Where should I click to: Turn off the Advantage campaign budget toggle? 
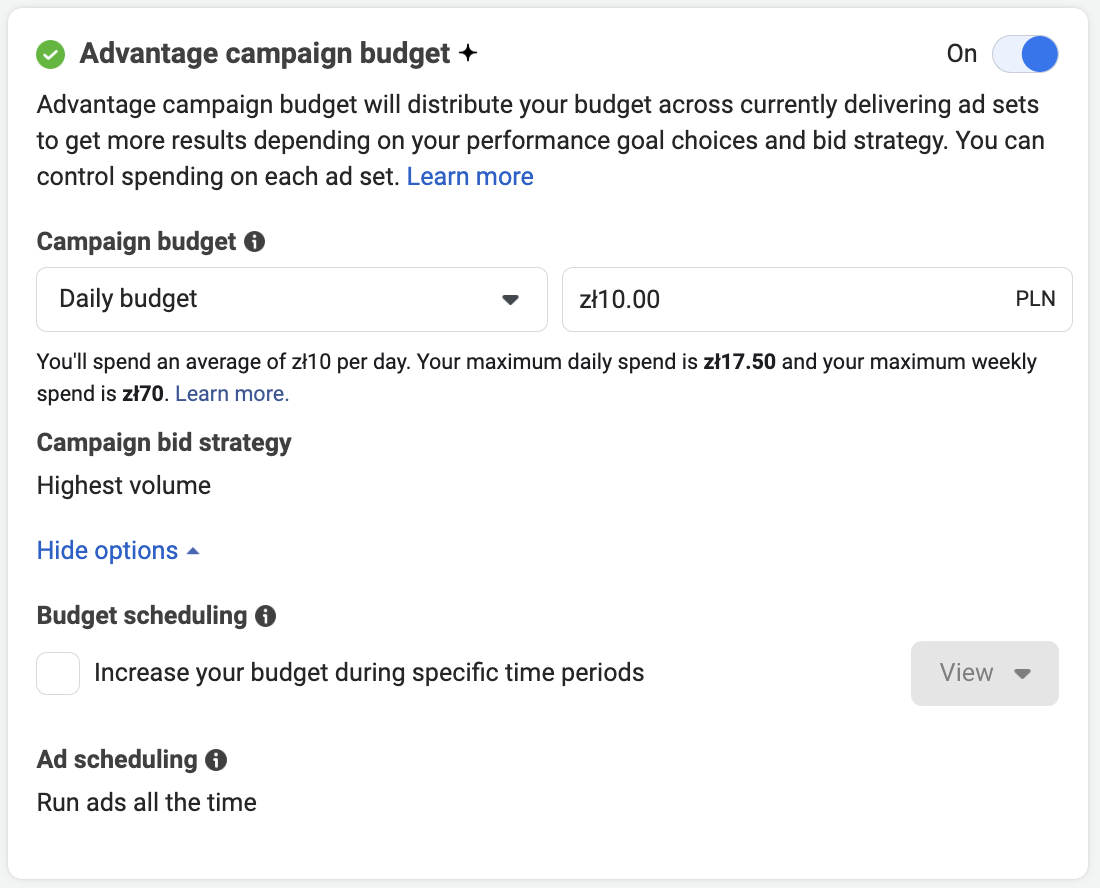coord(1024,54)
